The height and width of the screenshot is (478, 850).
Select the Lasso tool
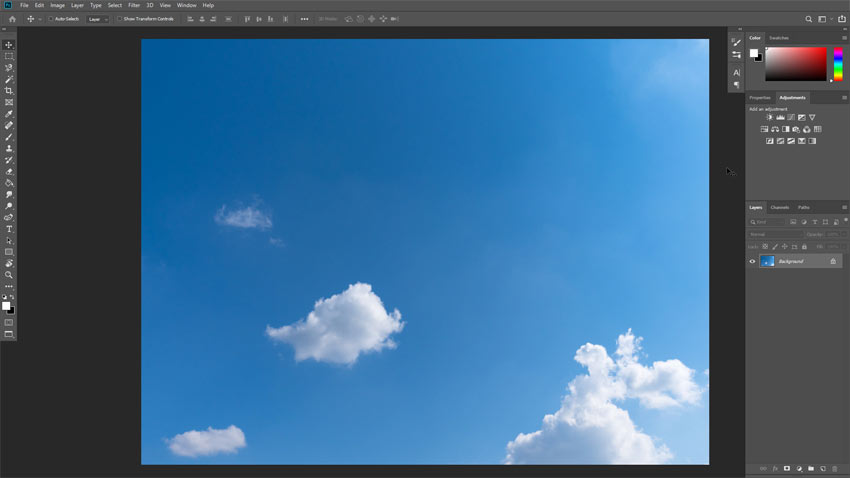coord(9,68)
